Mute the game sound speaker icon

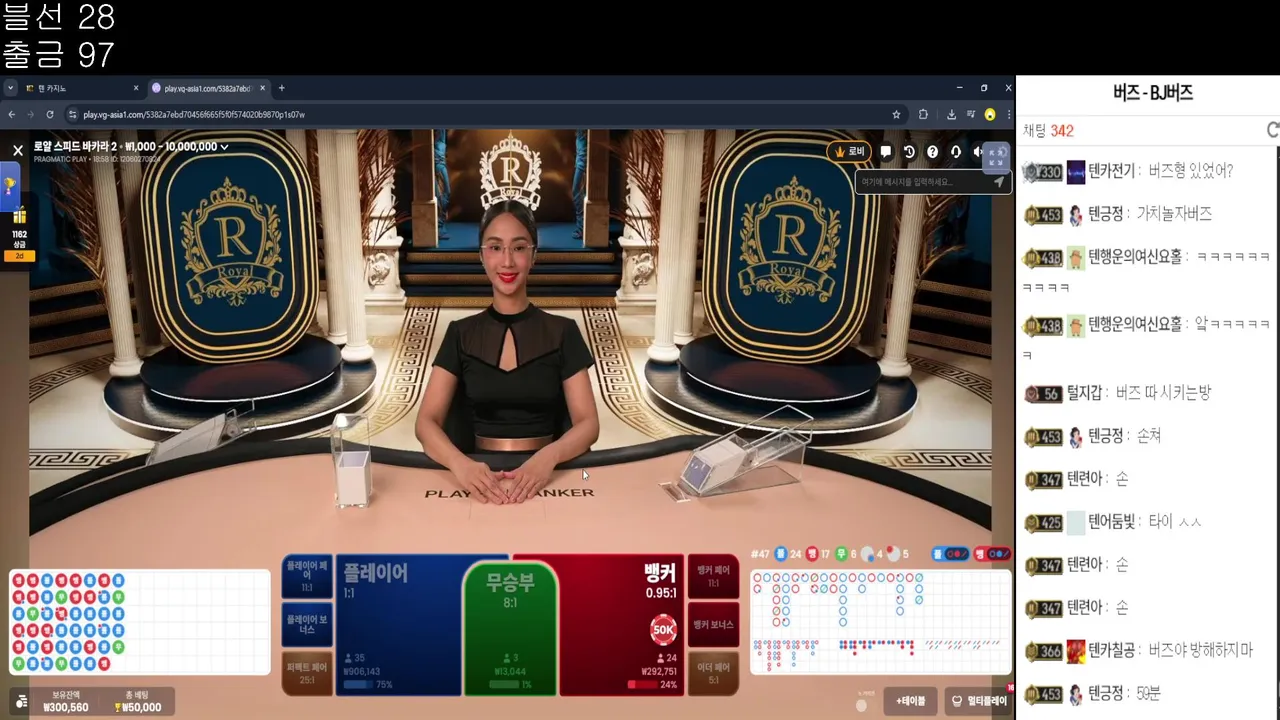pyautogui.click(x=978, y=152)
